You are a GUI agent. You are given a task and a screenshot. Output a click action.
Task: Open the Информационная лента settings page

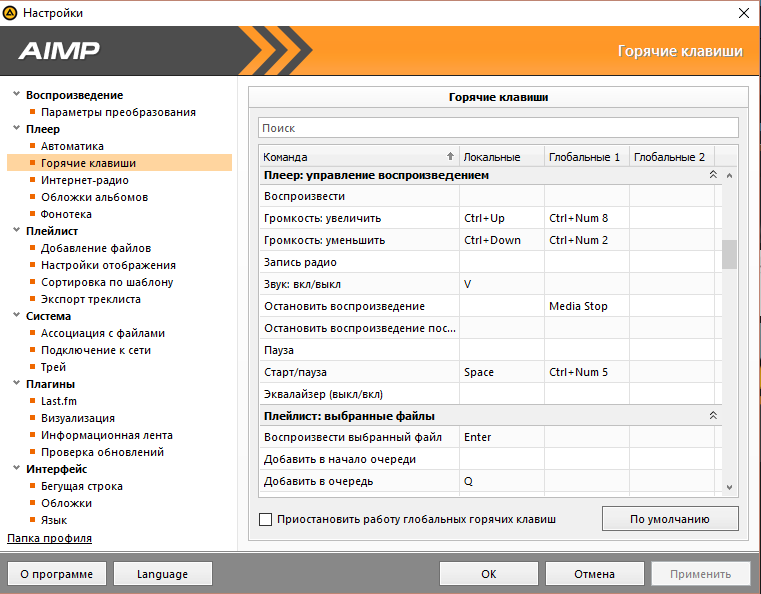point(107,435)
